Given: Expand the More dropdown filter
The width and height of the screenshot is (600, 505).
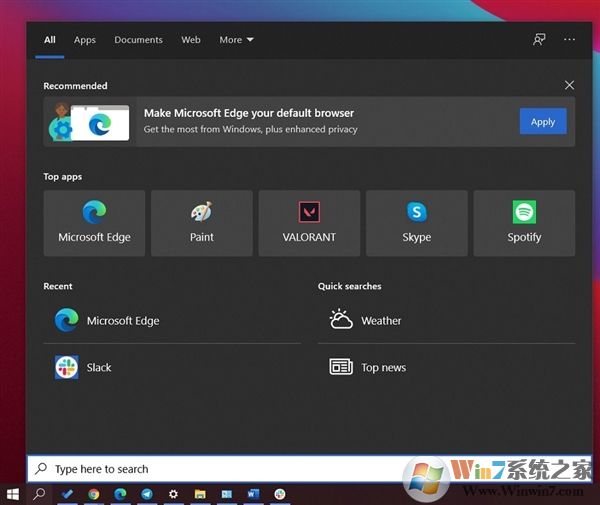Looking at the screenshot, I should coord(236,40).
